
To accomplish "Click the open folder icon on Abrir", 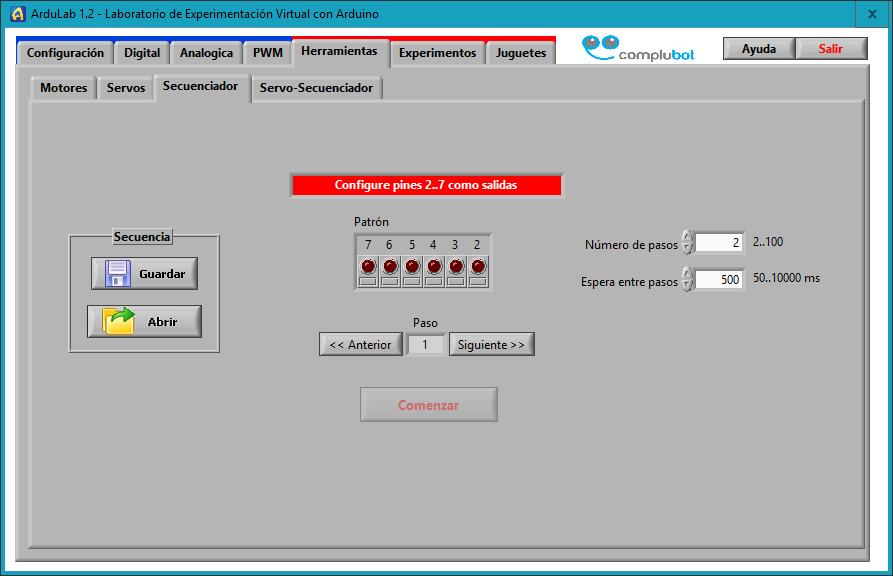I will (x=119, y=322).
